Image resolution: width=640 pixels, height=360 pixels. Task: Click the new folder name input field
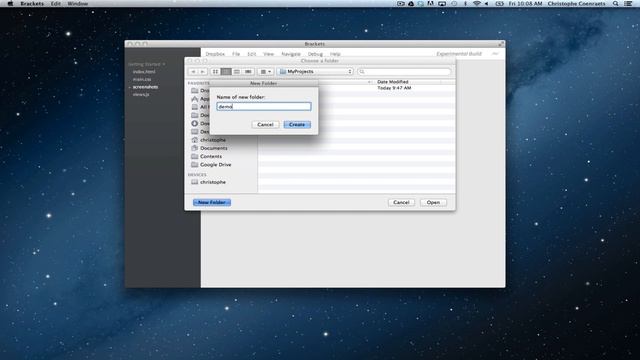(264, 107)
